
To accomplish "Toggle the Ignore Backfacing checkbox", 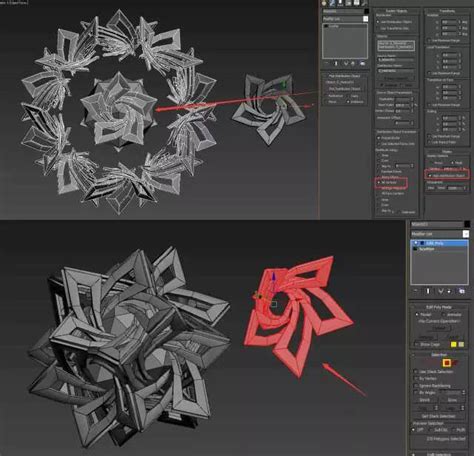I will [416, 386].
